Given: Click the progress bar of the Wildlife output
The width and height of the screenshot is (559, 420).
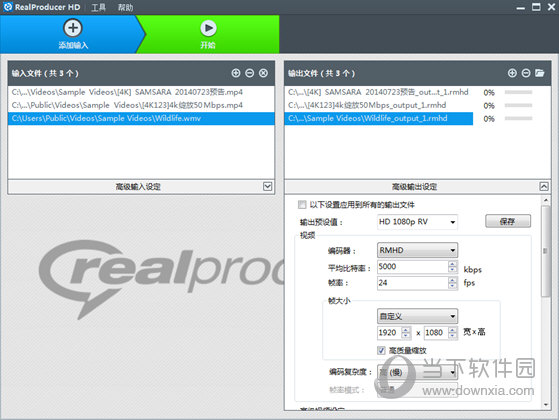Looking at the screenshot, I should pyautogui.click(x=518, y=118).
